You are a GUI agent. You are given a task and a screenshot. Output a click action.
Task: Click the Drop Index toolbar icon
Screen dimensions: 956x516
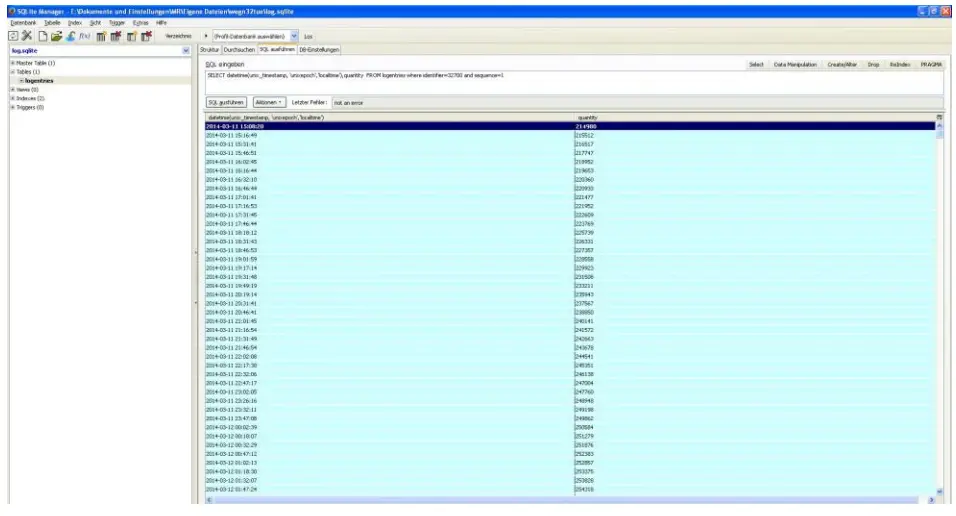(146, 37)
